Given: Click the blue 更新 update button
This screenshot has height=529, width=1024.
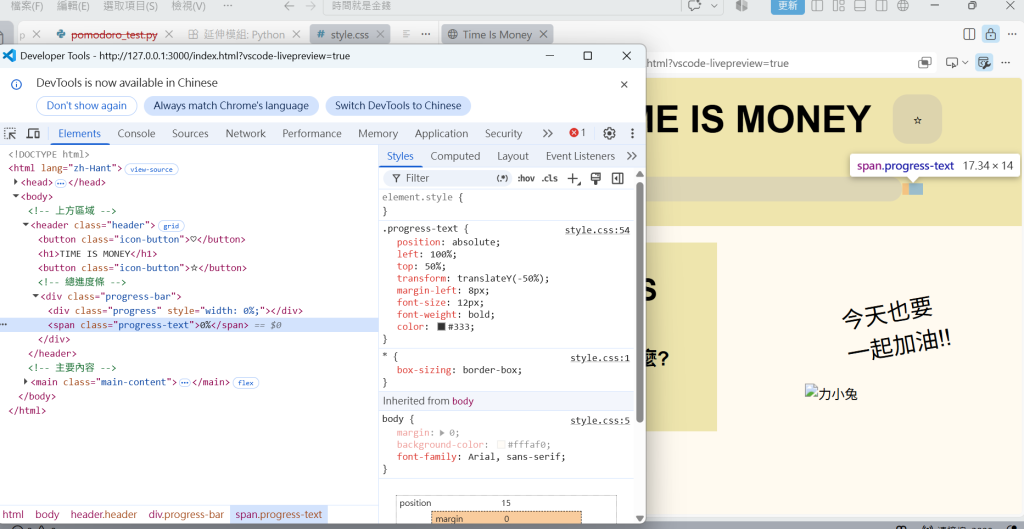Looking at the screenshot, I should [x=788, y=6].
